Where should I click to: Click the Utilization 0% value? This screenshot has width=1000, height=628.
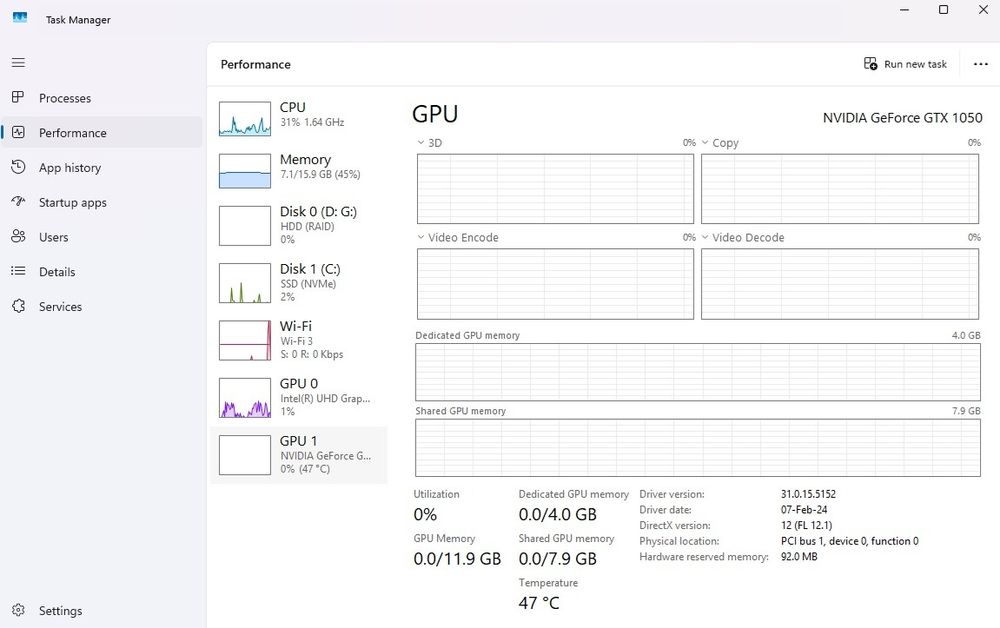point(425,515)
